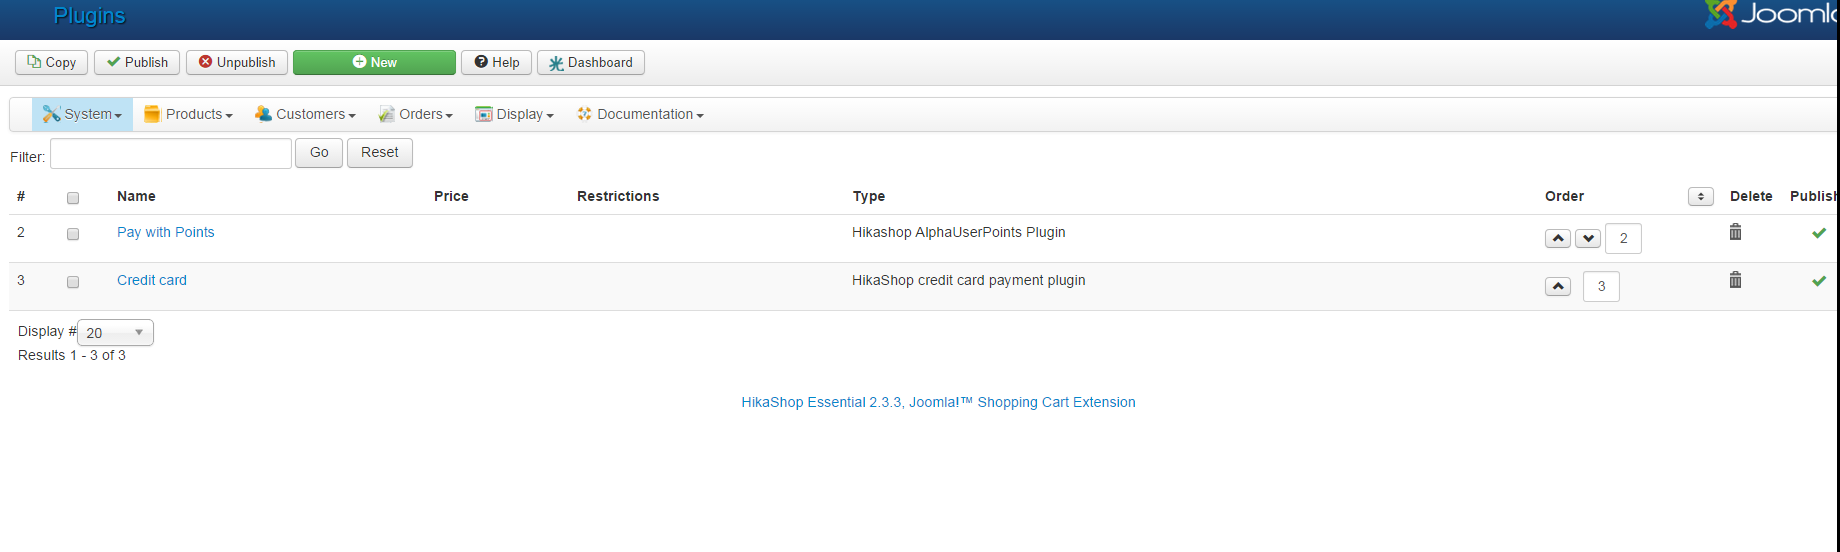This screenshot has width=1840, height=552.
Task: Check the Pay with Points row checkbox
Action: [73, 234]
